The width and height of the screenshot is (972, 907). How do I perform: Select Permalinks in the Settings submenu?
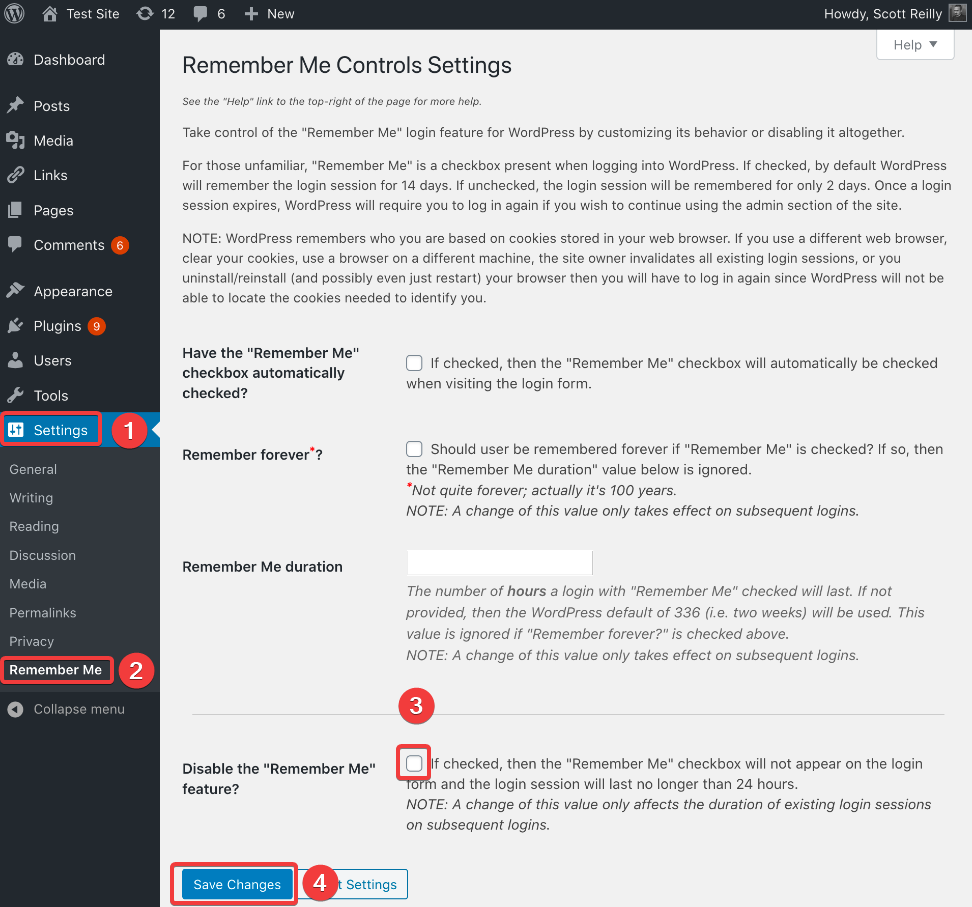[x=43, y=612]
